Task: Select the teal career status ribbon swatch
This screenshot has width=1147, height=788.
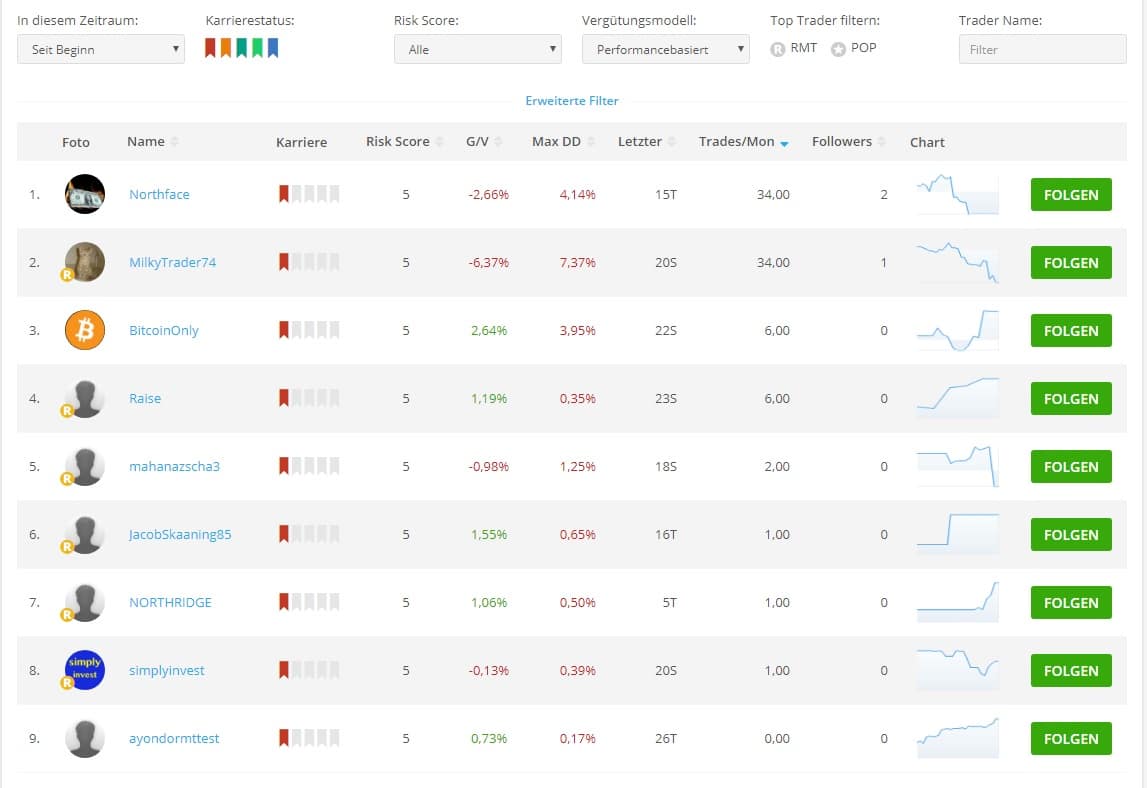Action: coord(242,48)
